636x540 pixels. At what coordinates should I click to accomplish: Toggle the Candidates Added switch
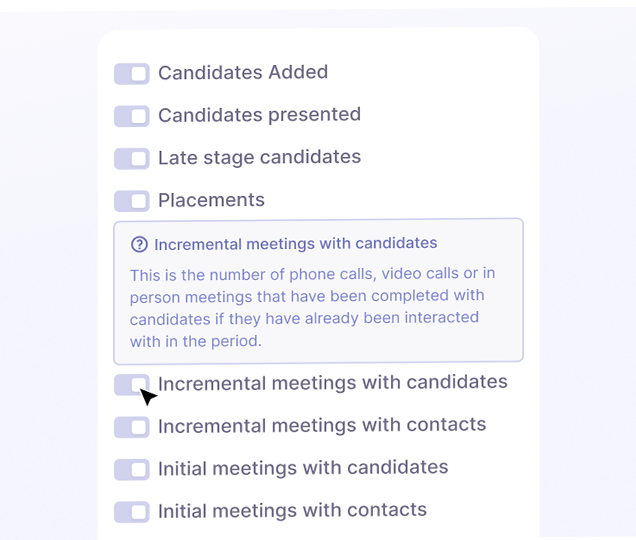131,74
